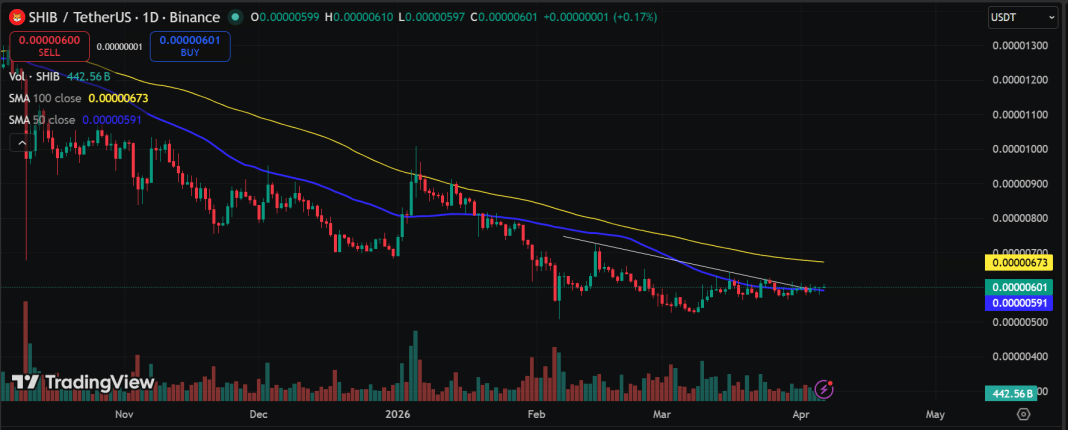Select the SMA 100 close indicator legend
This screenshot has width=1068, height=430.
79,99
